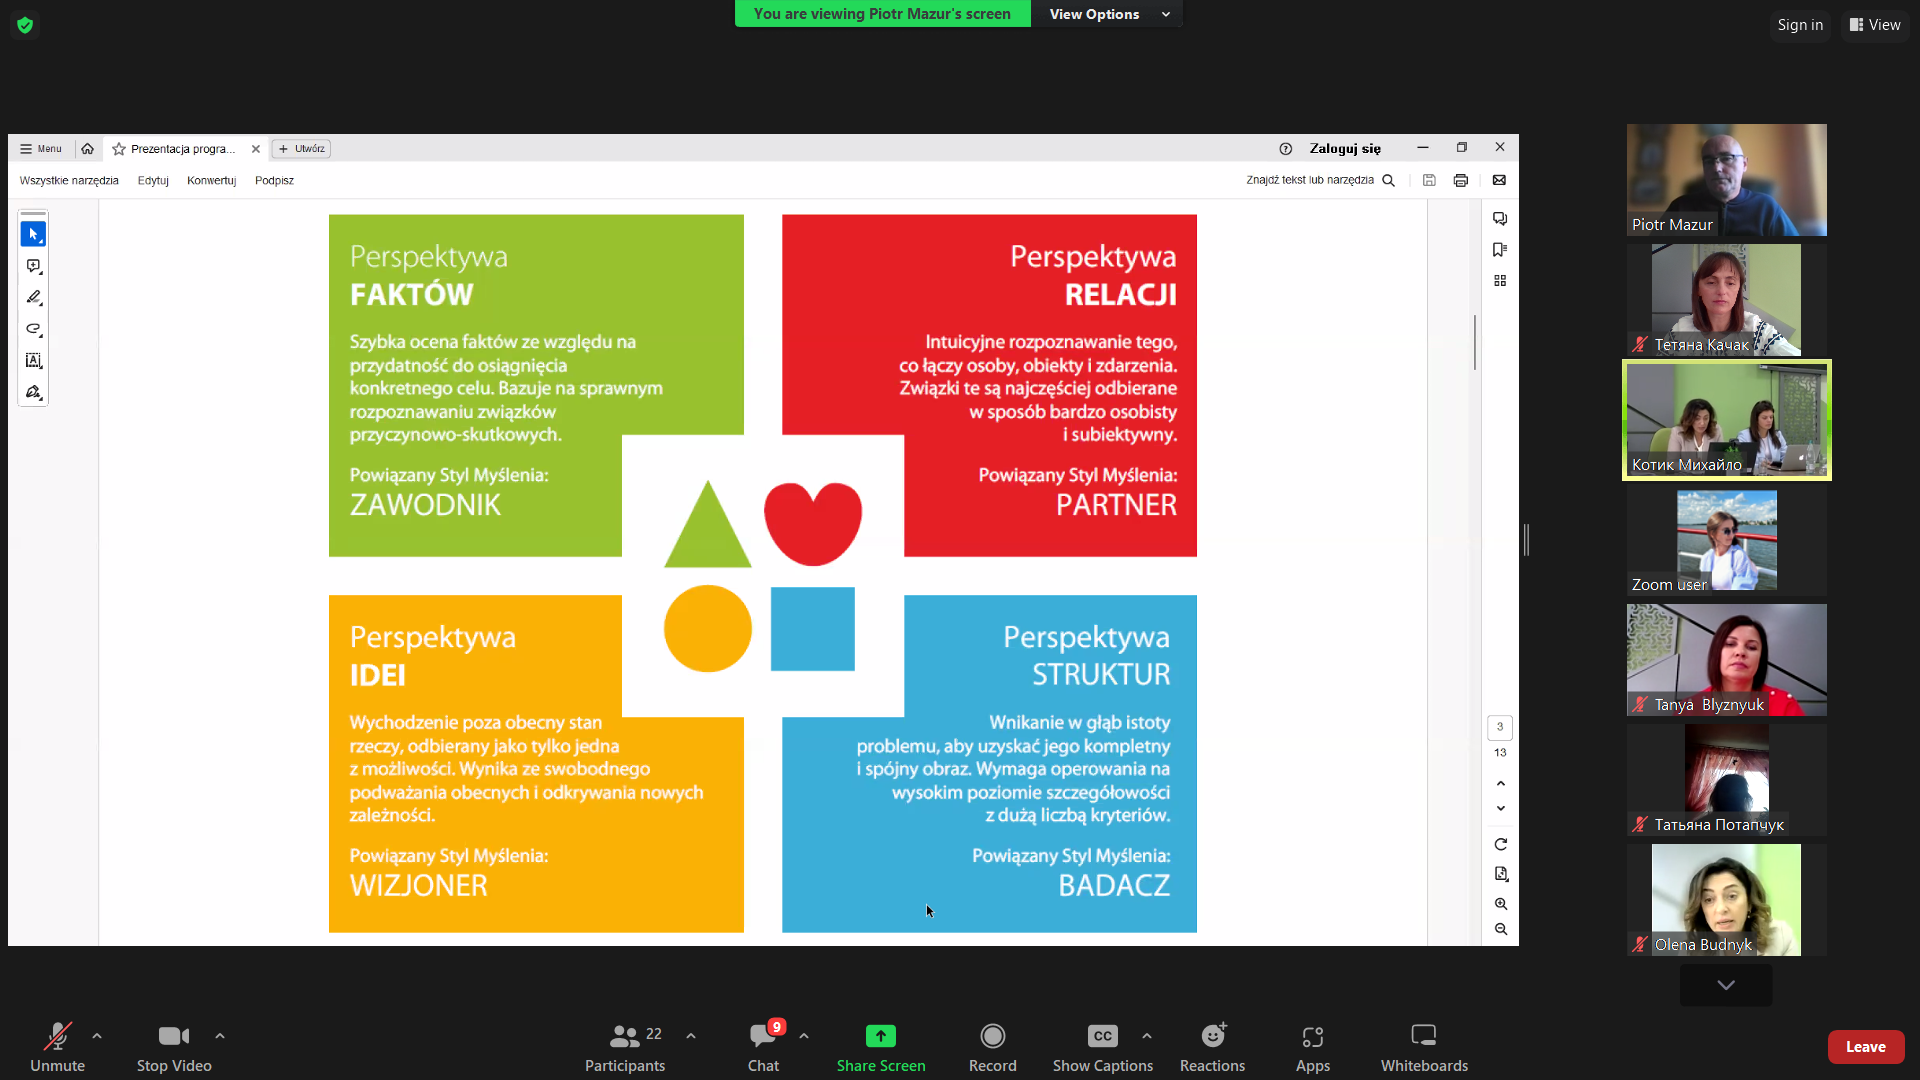Open the Chat panel
Image resolution: width=1920 pixels, height=1080 pixels.
pos(763,1046)
